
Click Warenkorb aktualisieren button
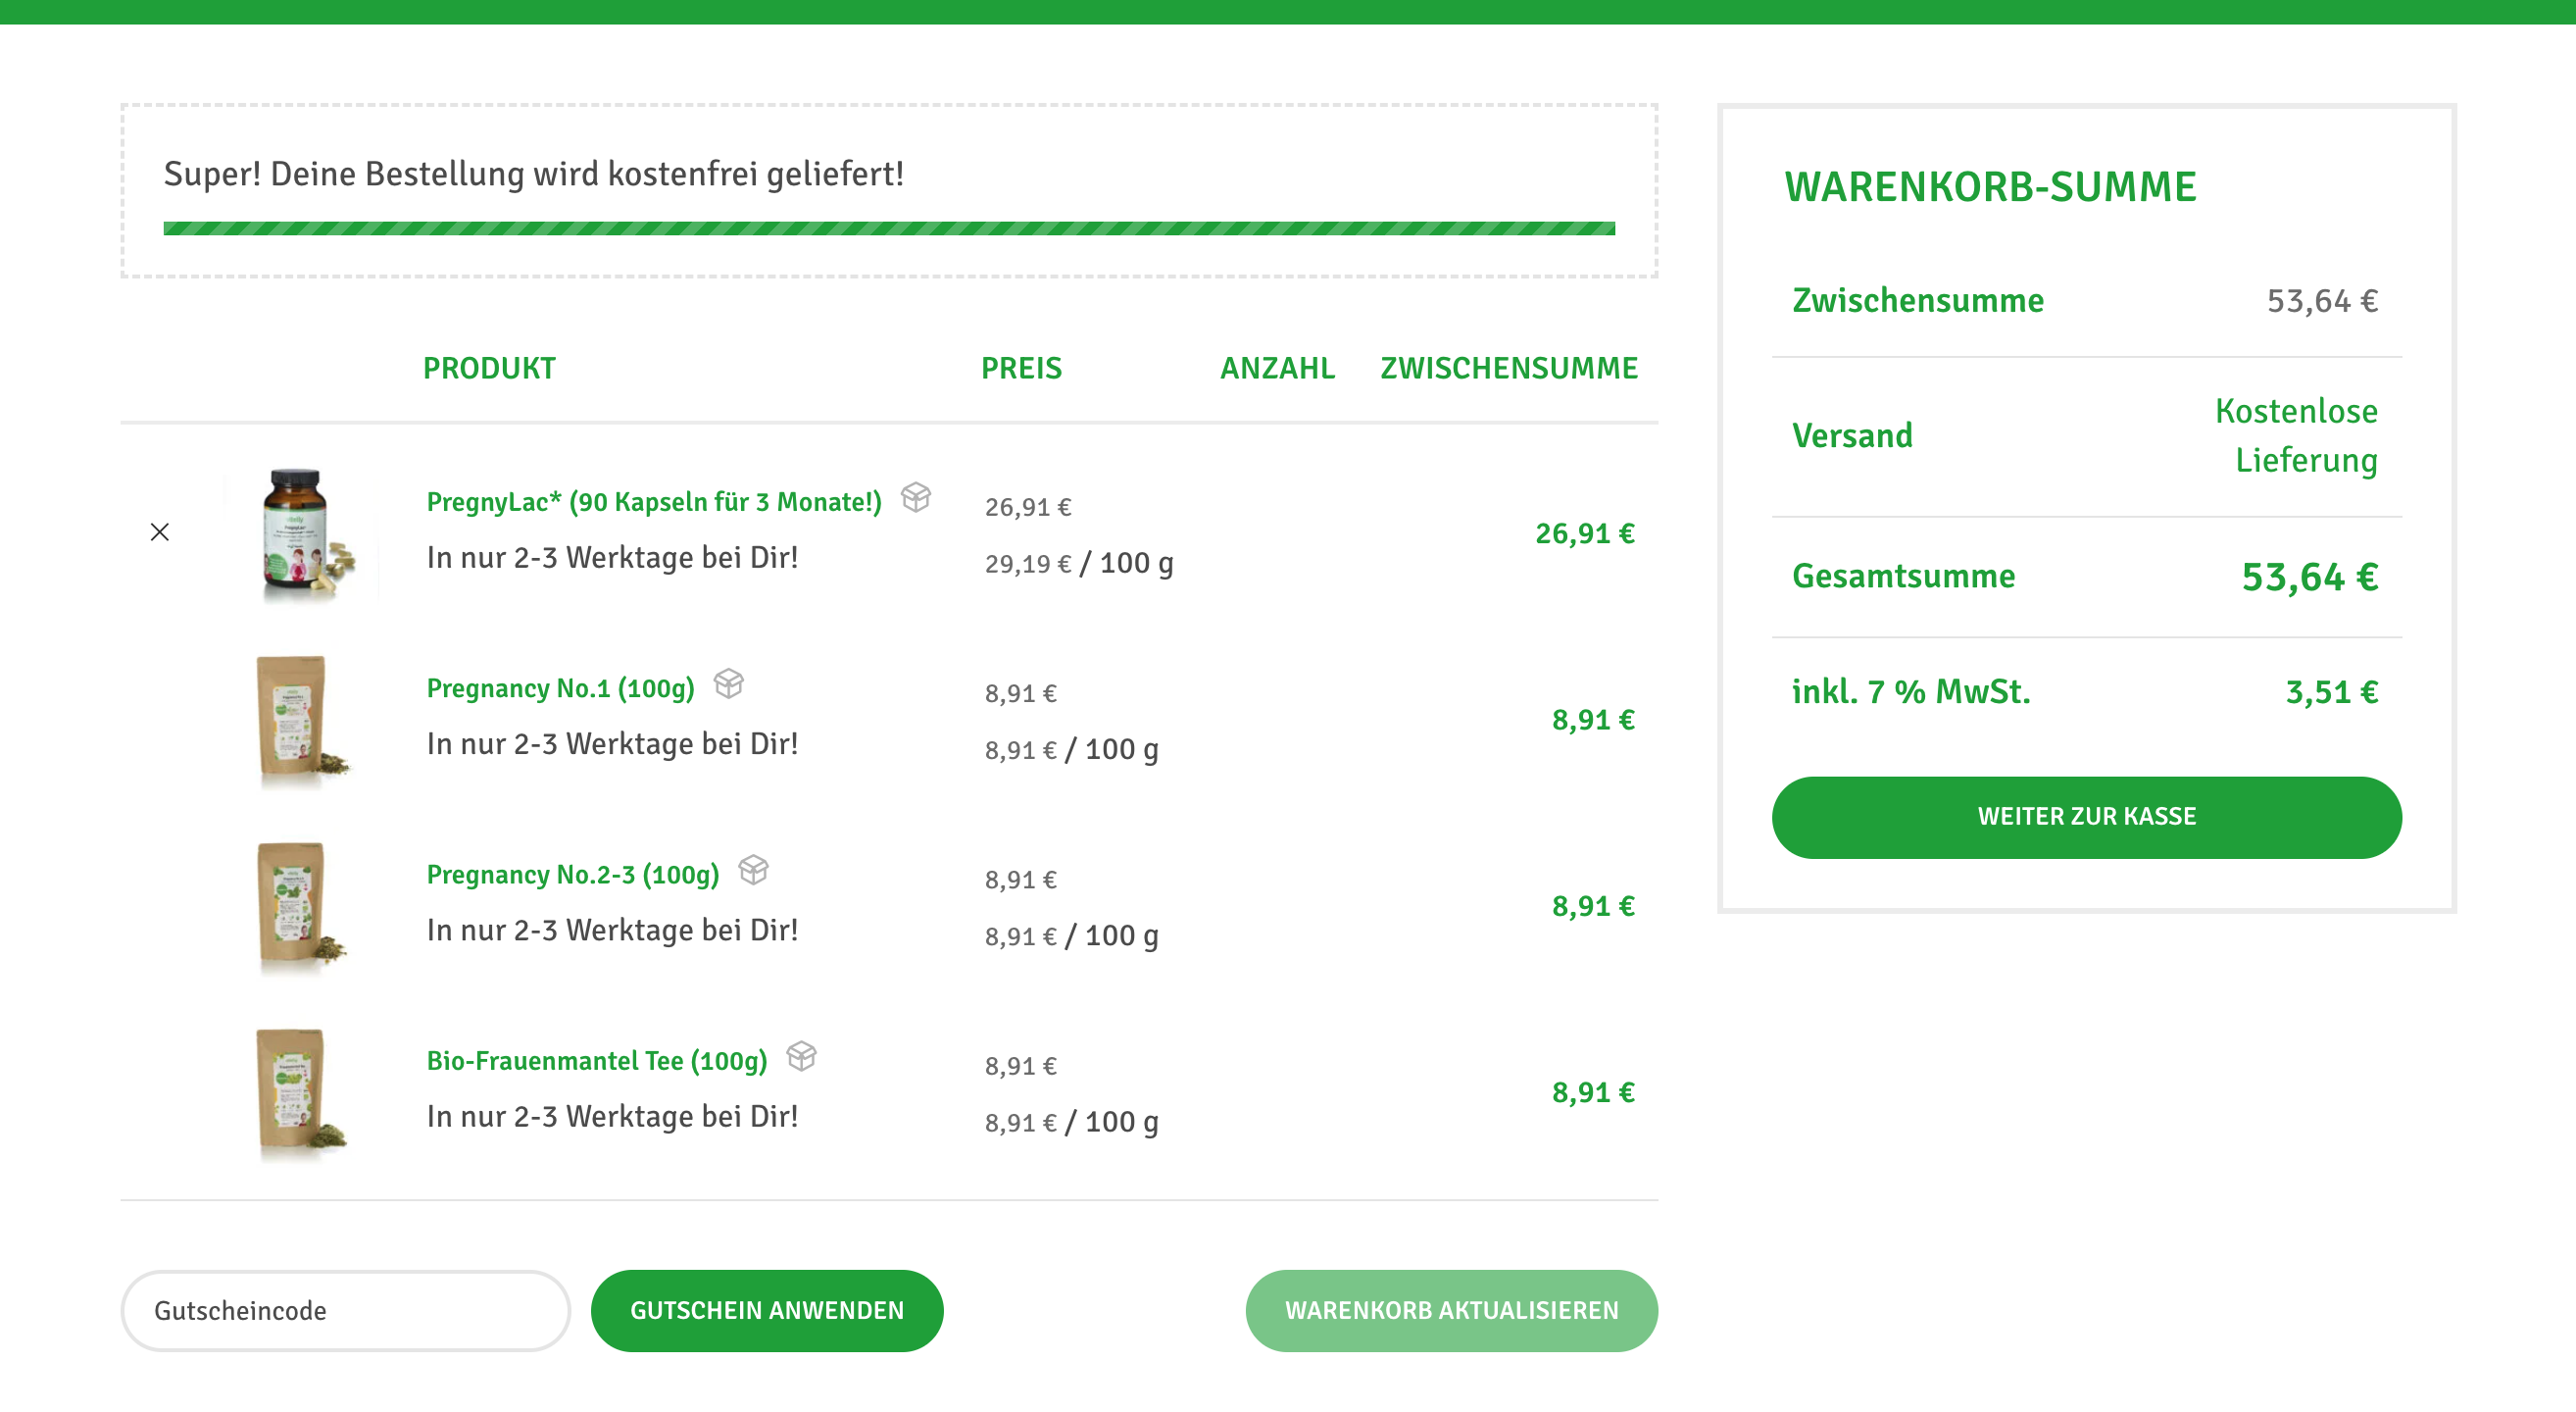coord(1450,1310)
